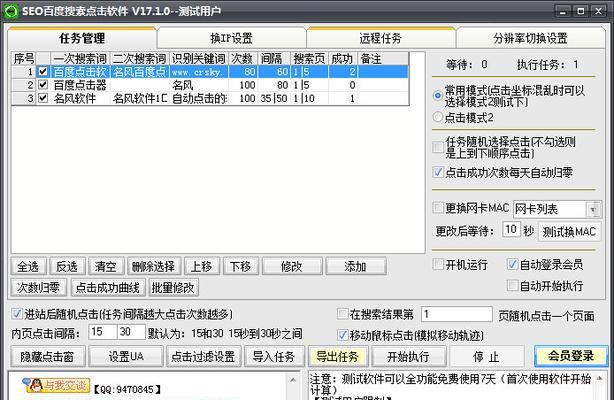Click the 停止 button
The height and width of the screenshot is (400, 614).
(486, 357)
